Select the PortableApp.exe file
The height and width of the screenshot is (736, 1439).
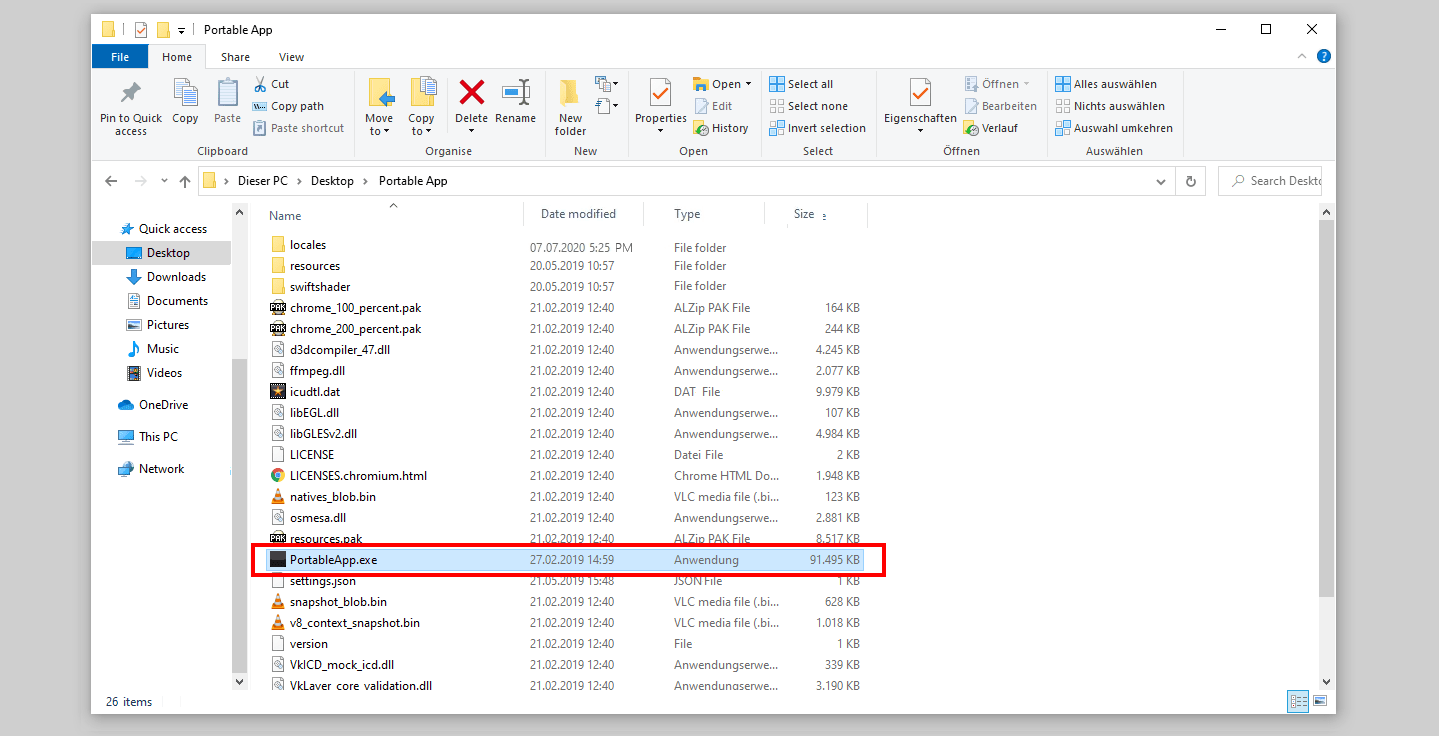(565, 560)
